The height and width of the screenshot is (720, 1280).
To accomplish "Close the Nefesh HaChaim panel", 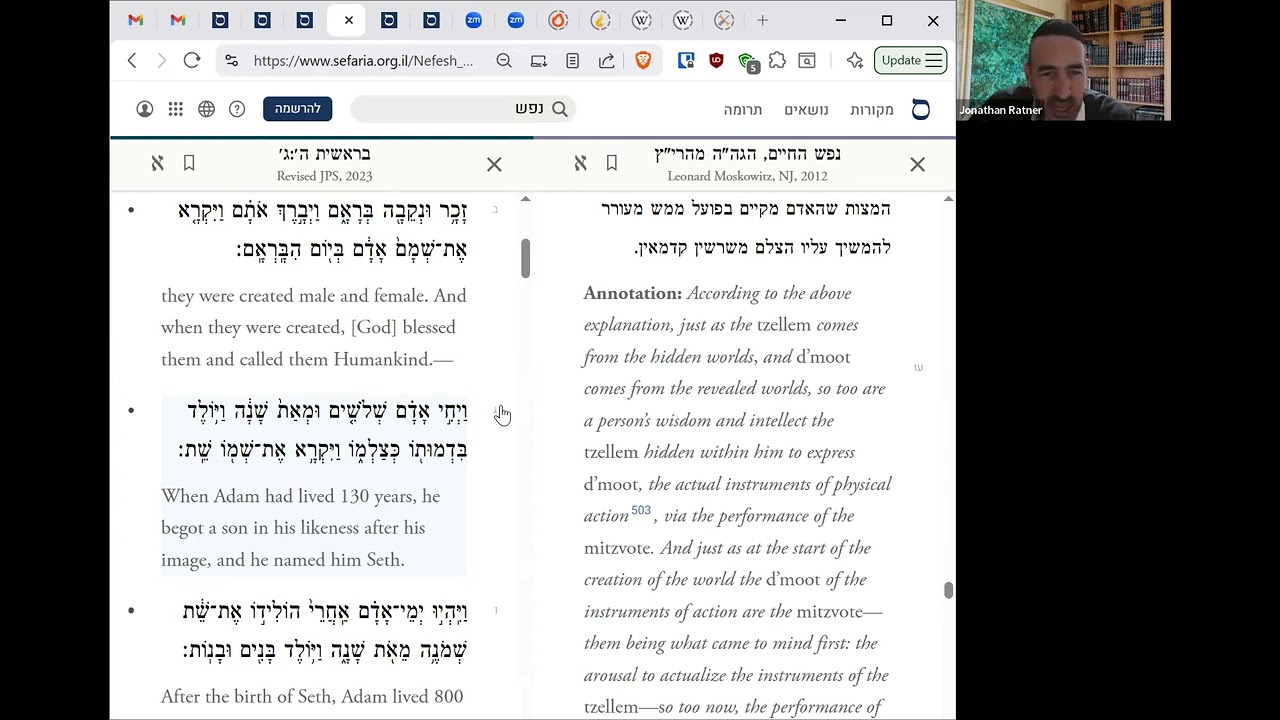I will [x=917, y=164].
